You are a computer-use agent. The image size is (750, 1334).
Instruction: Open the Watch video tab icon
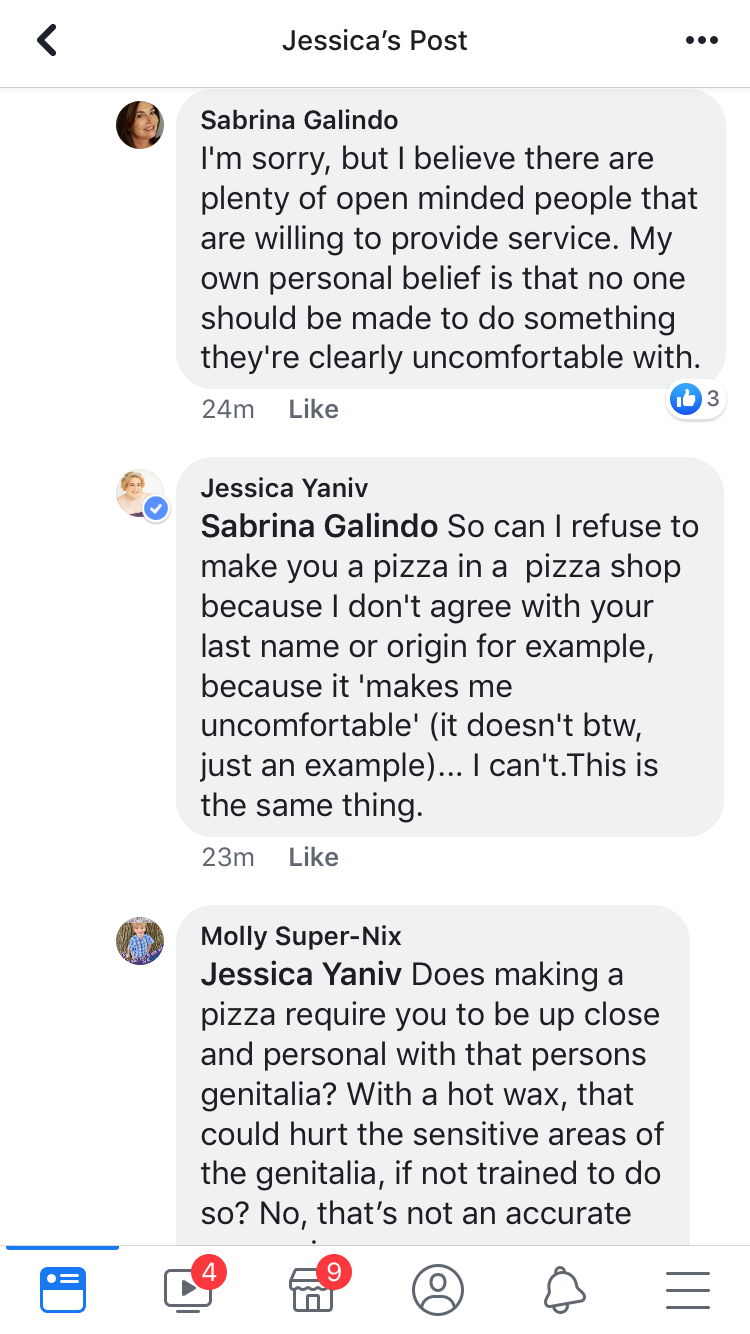click(x=188, y=1290)
